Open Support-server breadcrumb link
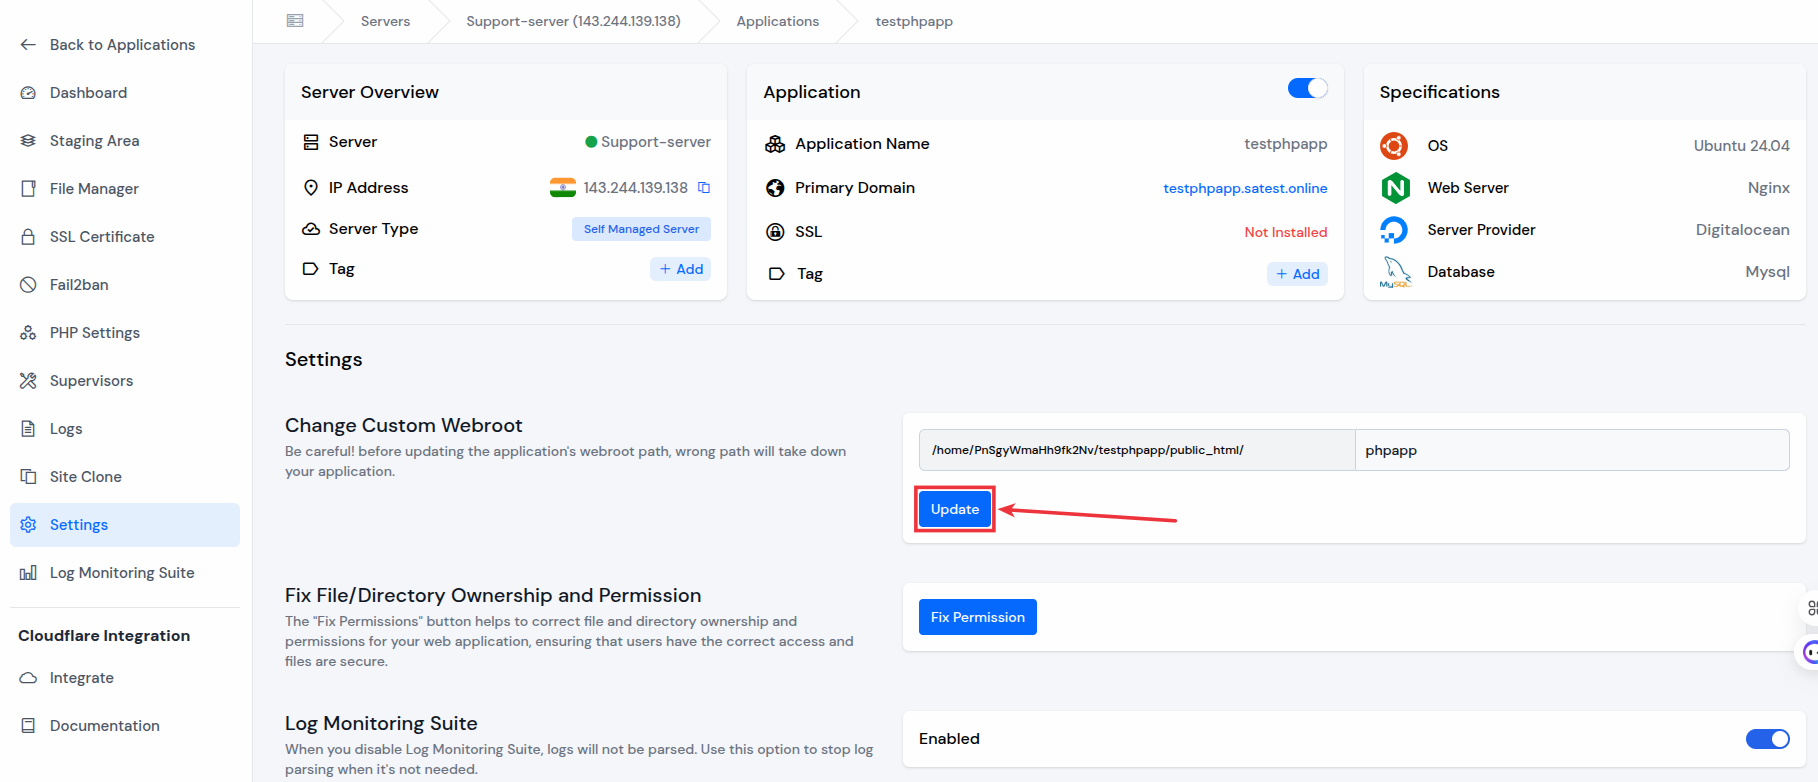 click(573, 21)
